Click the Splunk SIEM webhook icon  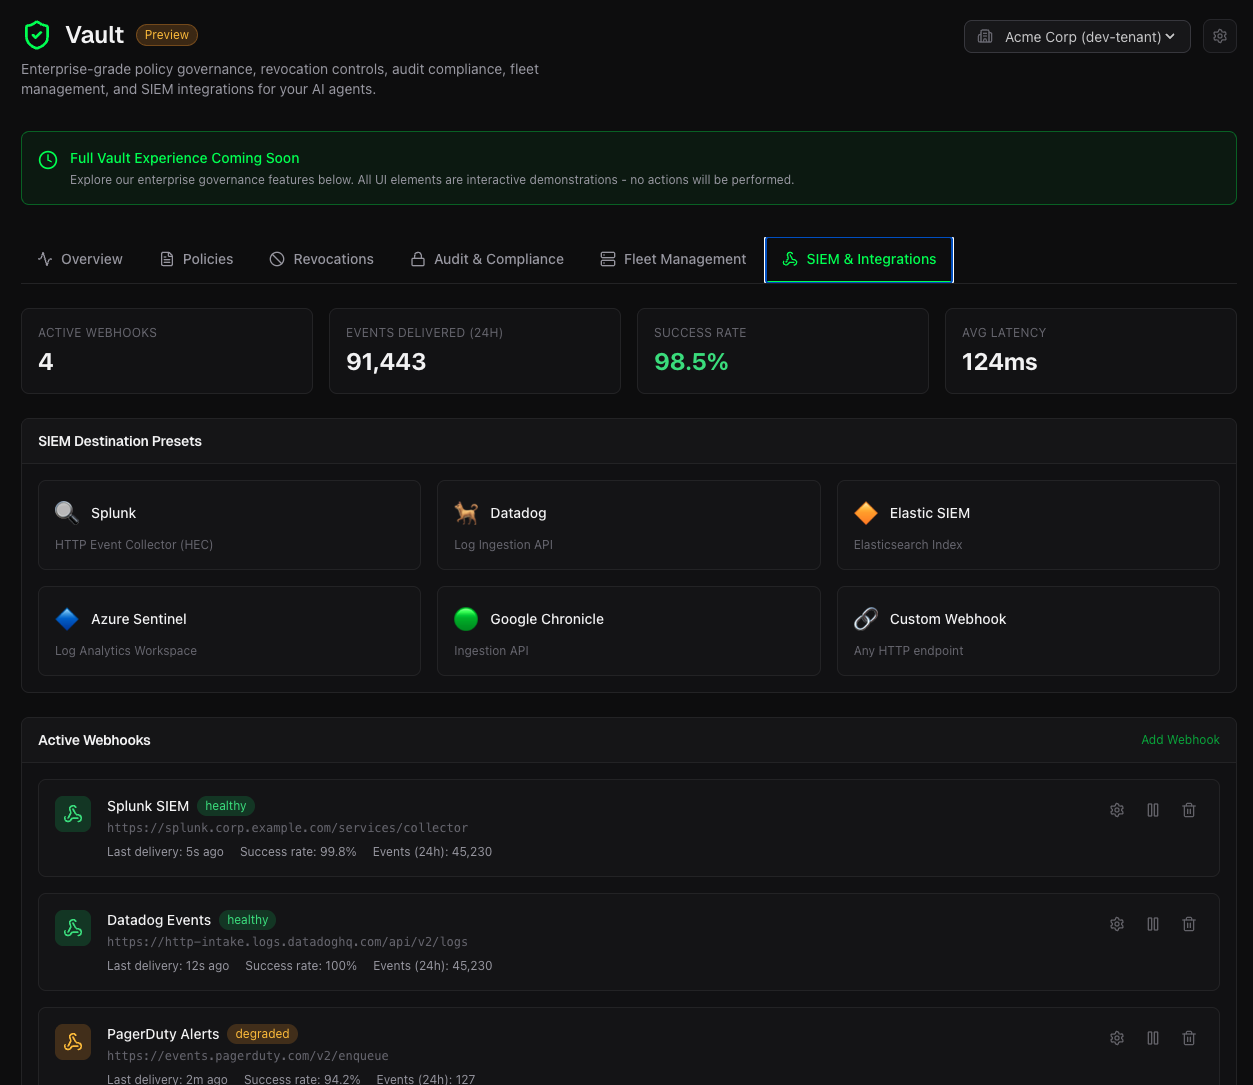(73, 814)
